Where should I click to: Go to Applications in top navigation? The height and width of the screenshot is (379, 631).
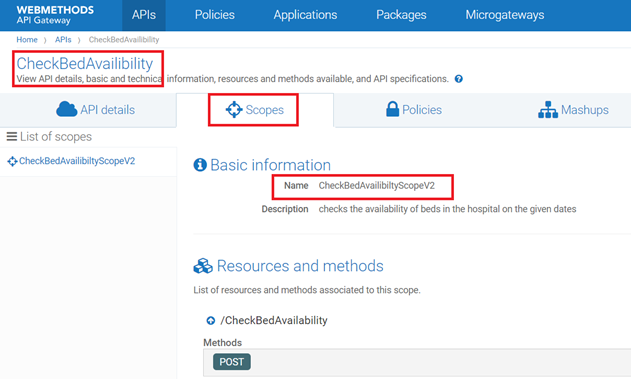point(305,15)
